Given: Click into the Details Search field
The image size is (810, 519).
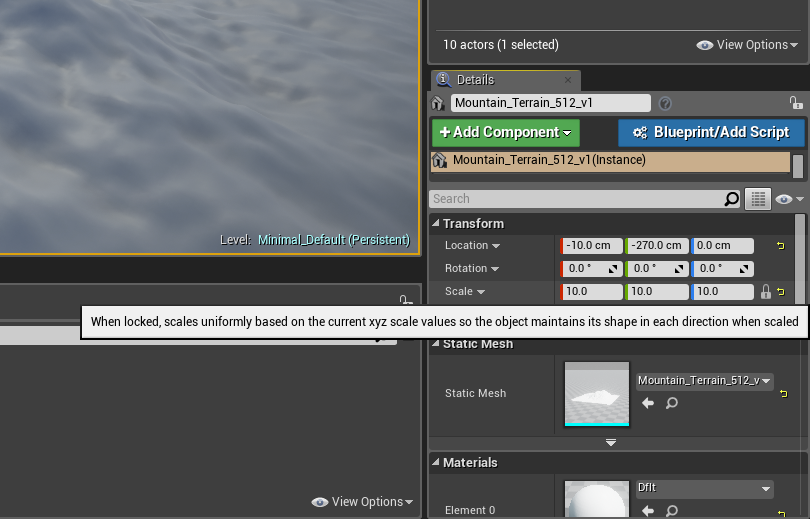Looking at the screenshot, I should pos(577,199).
